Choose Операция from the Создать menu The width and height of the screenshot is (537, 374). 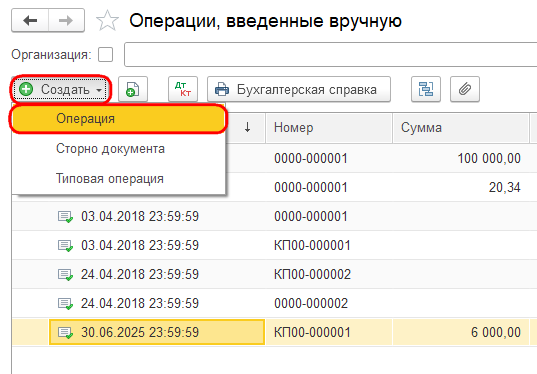click(x=118, y=119)
